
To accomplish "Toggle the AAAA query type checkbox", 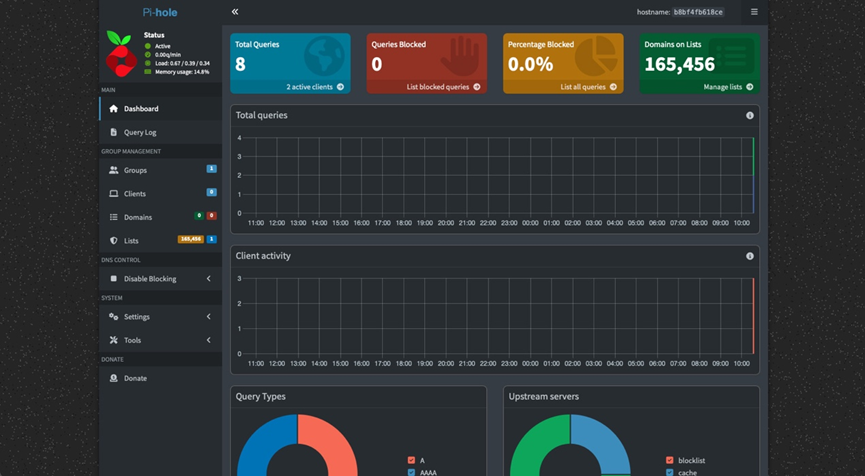I will tap(412, 472).
